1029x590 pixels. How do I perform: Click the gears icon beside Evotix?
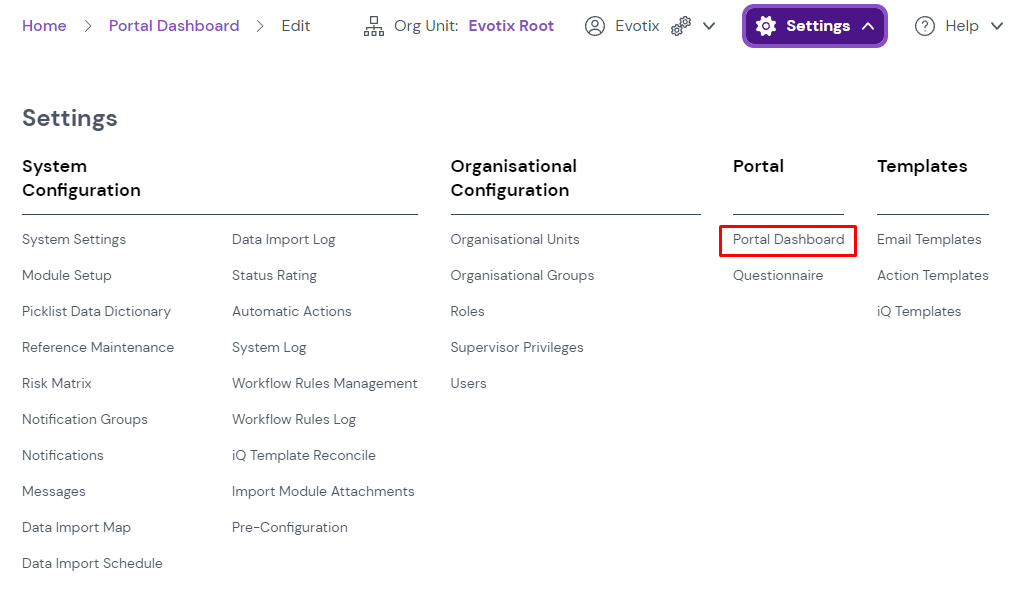pyautogui.click(x=681, y=27)
